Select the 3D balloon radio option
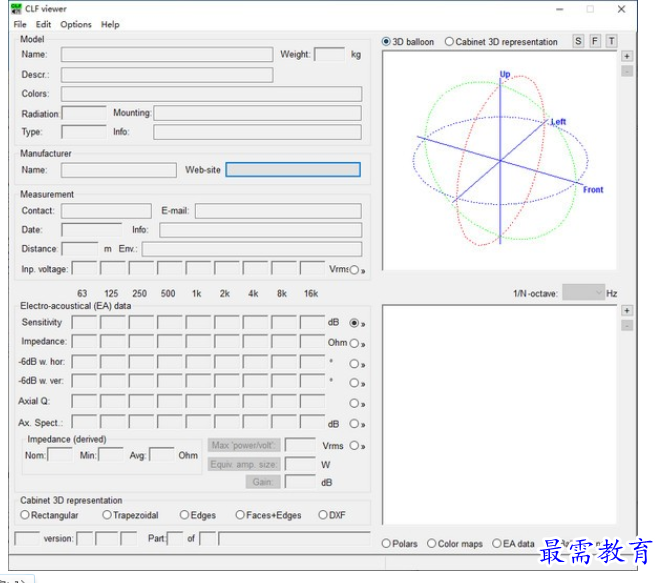The image size is (661, 583). pos(387,42)
